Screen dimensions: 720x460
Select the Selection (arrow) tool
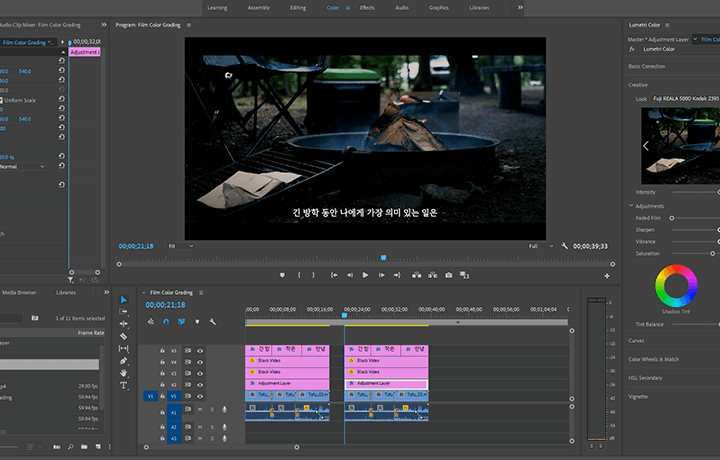click(x=124, y=300)
